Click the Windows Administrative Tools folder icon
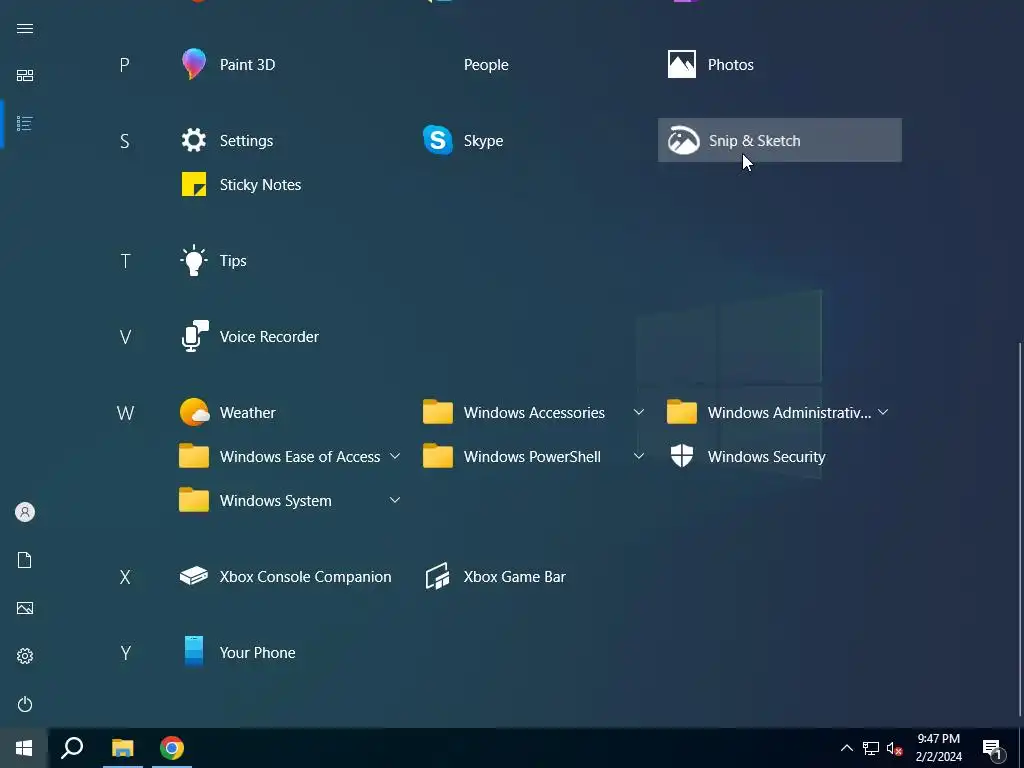Image resolution: width=1024 pixels, height=768 pixels. 682,412
